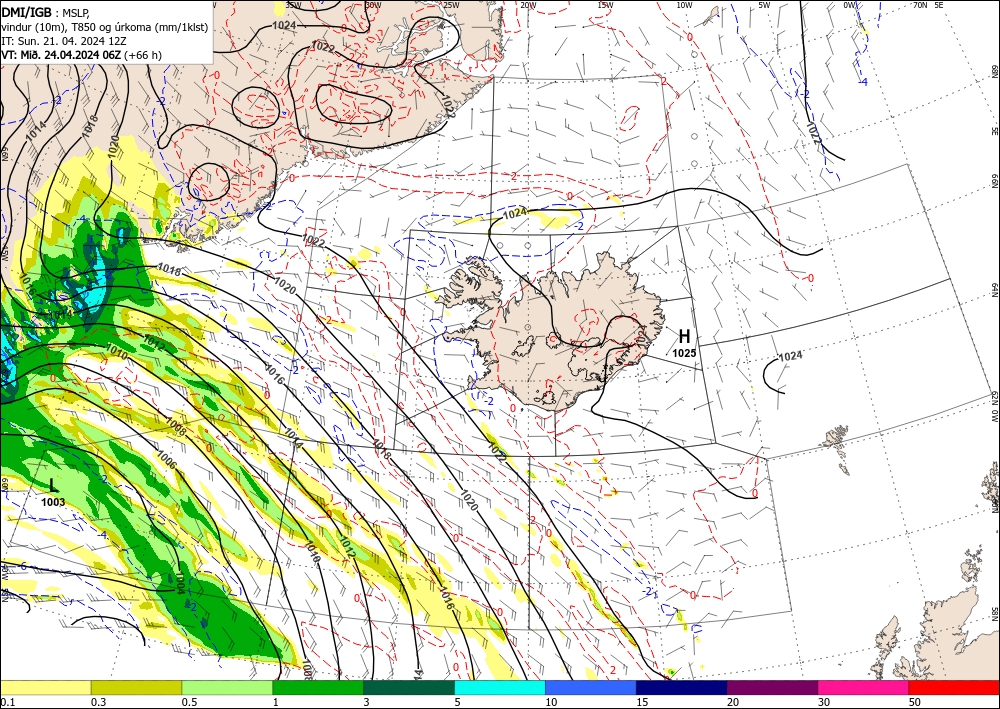Click the 20W longitude label at the top
The image size is (1000, 709).
527,5
